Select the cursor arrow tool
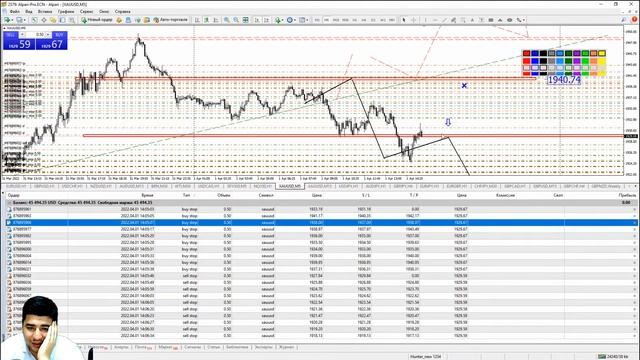This screenshot has height=360, width=640. coord(404,20)
